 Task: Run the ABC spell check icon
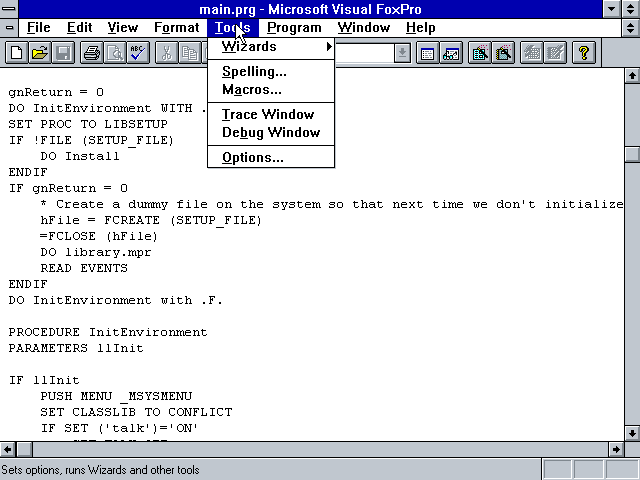(x=138, y=53)
